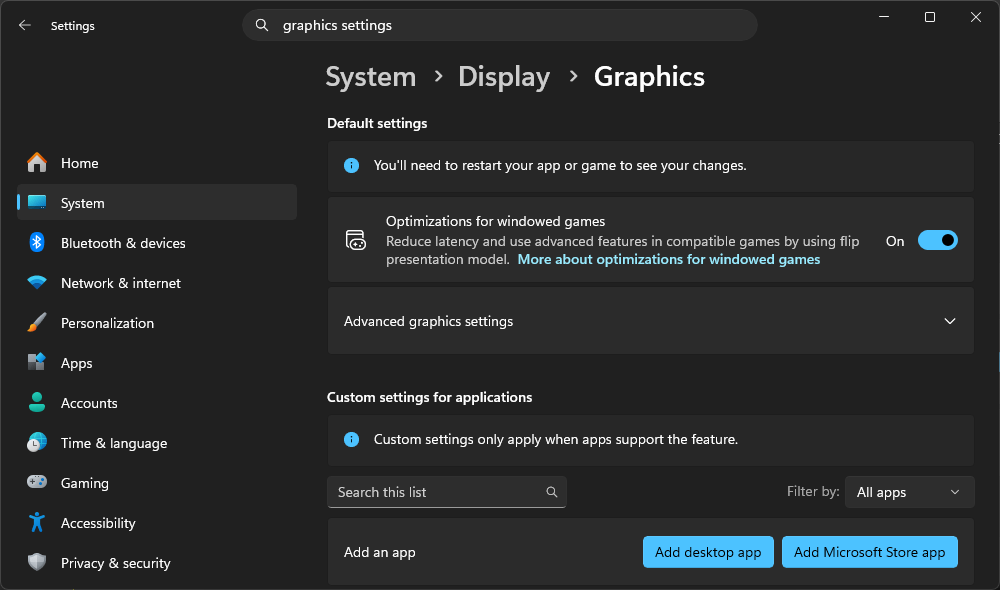Click the windowed games controller icon
Viewport: 1000px width, 590px height.
tap(356, 240)
